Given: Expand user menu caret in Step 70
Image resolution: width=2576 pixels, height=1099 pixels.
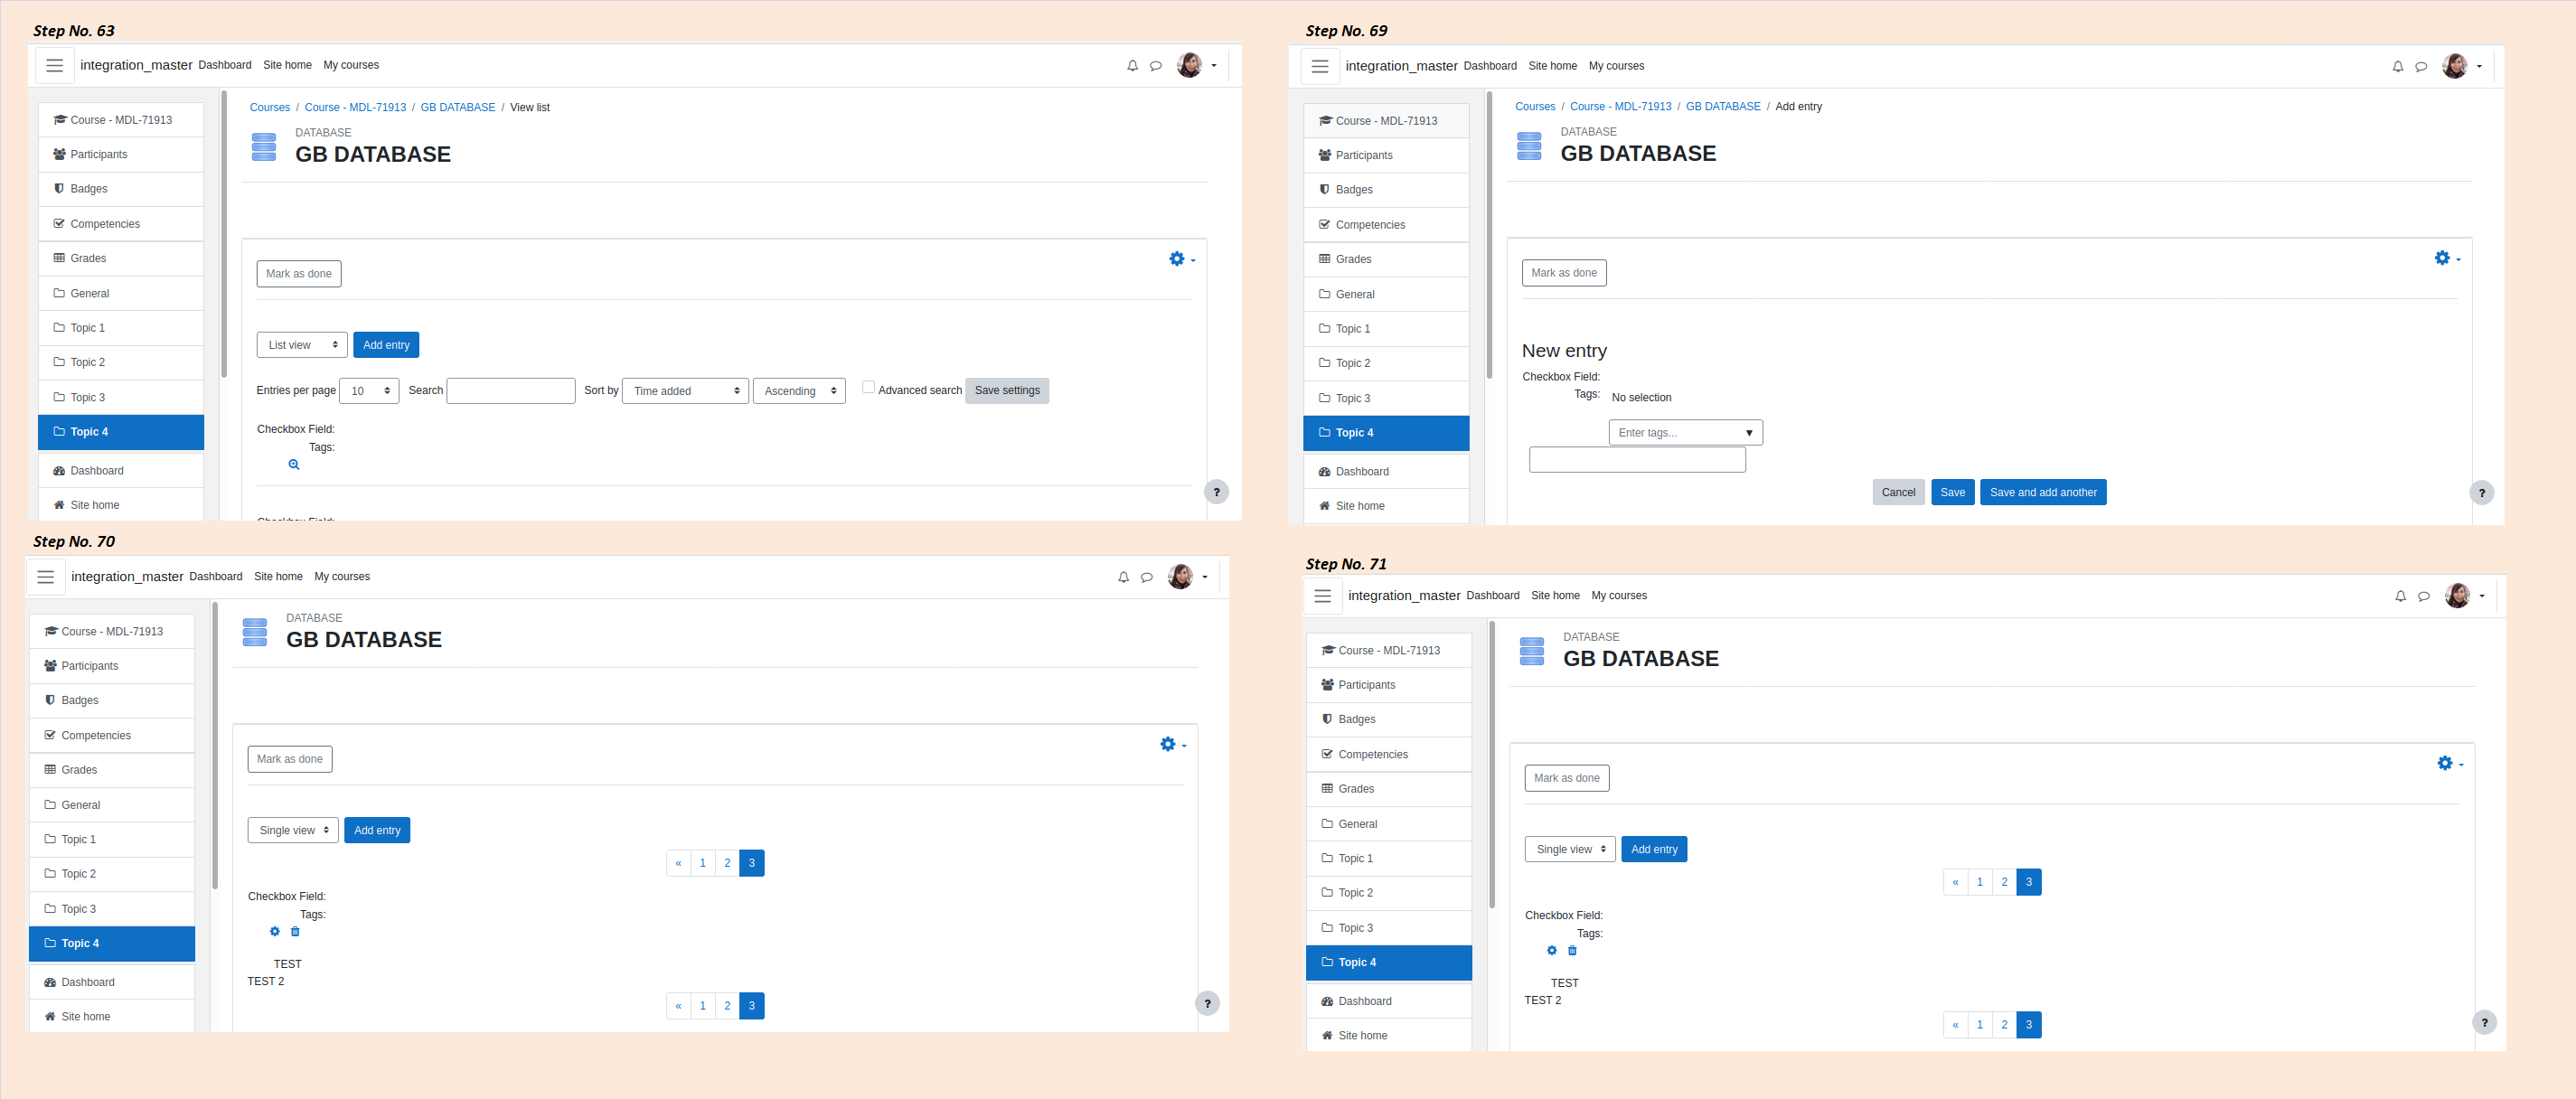Looking at the screenshot, I should (x=1205, y=577).
